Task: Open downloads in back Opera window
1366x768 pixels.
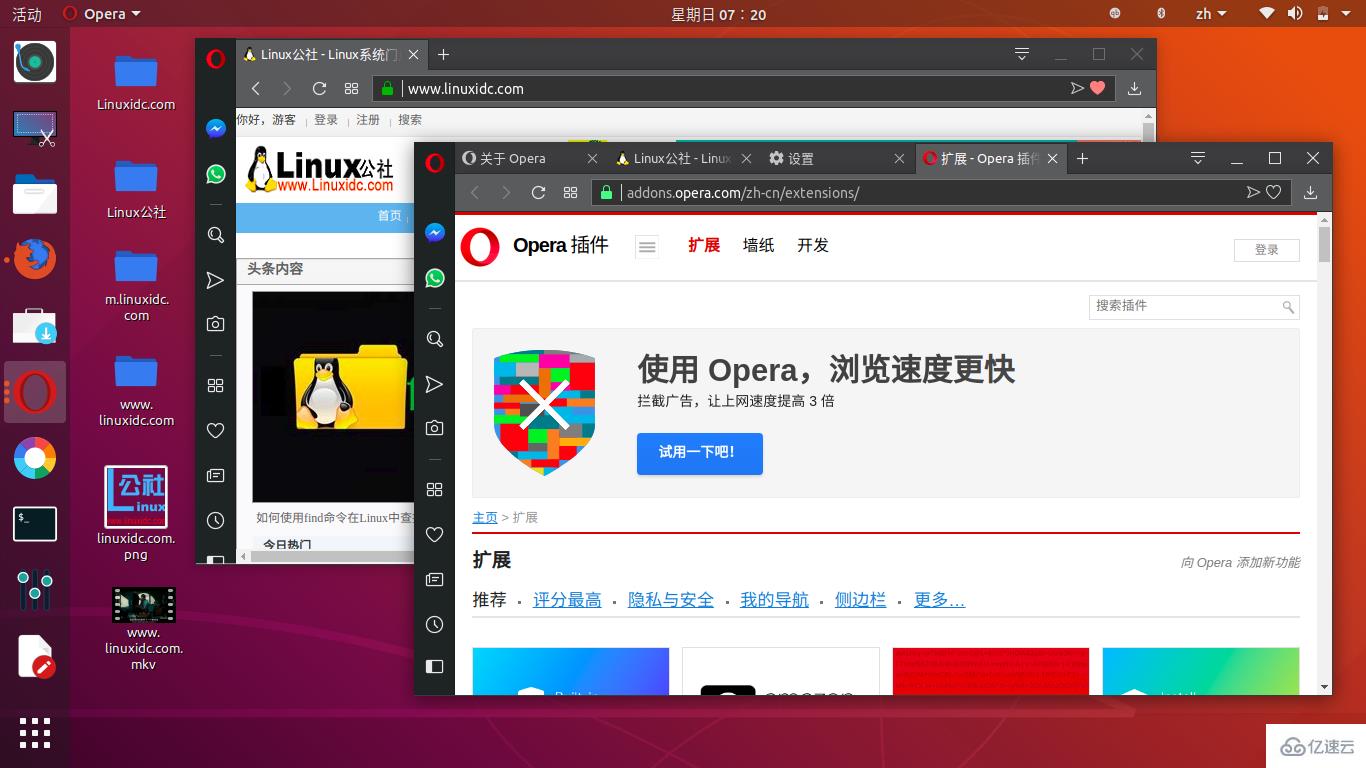Action: 1134,88
